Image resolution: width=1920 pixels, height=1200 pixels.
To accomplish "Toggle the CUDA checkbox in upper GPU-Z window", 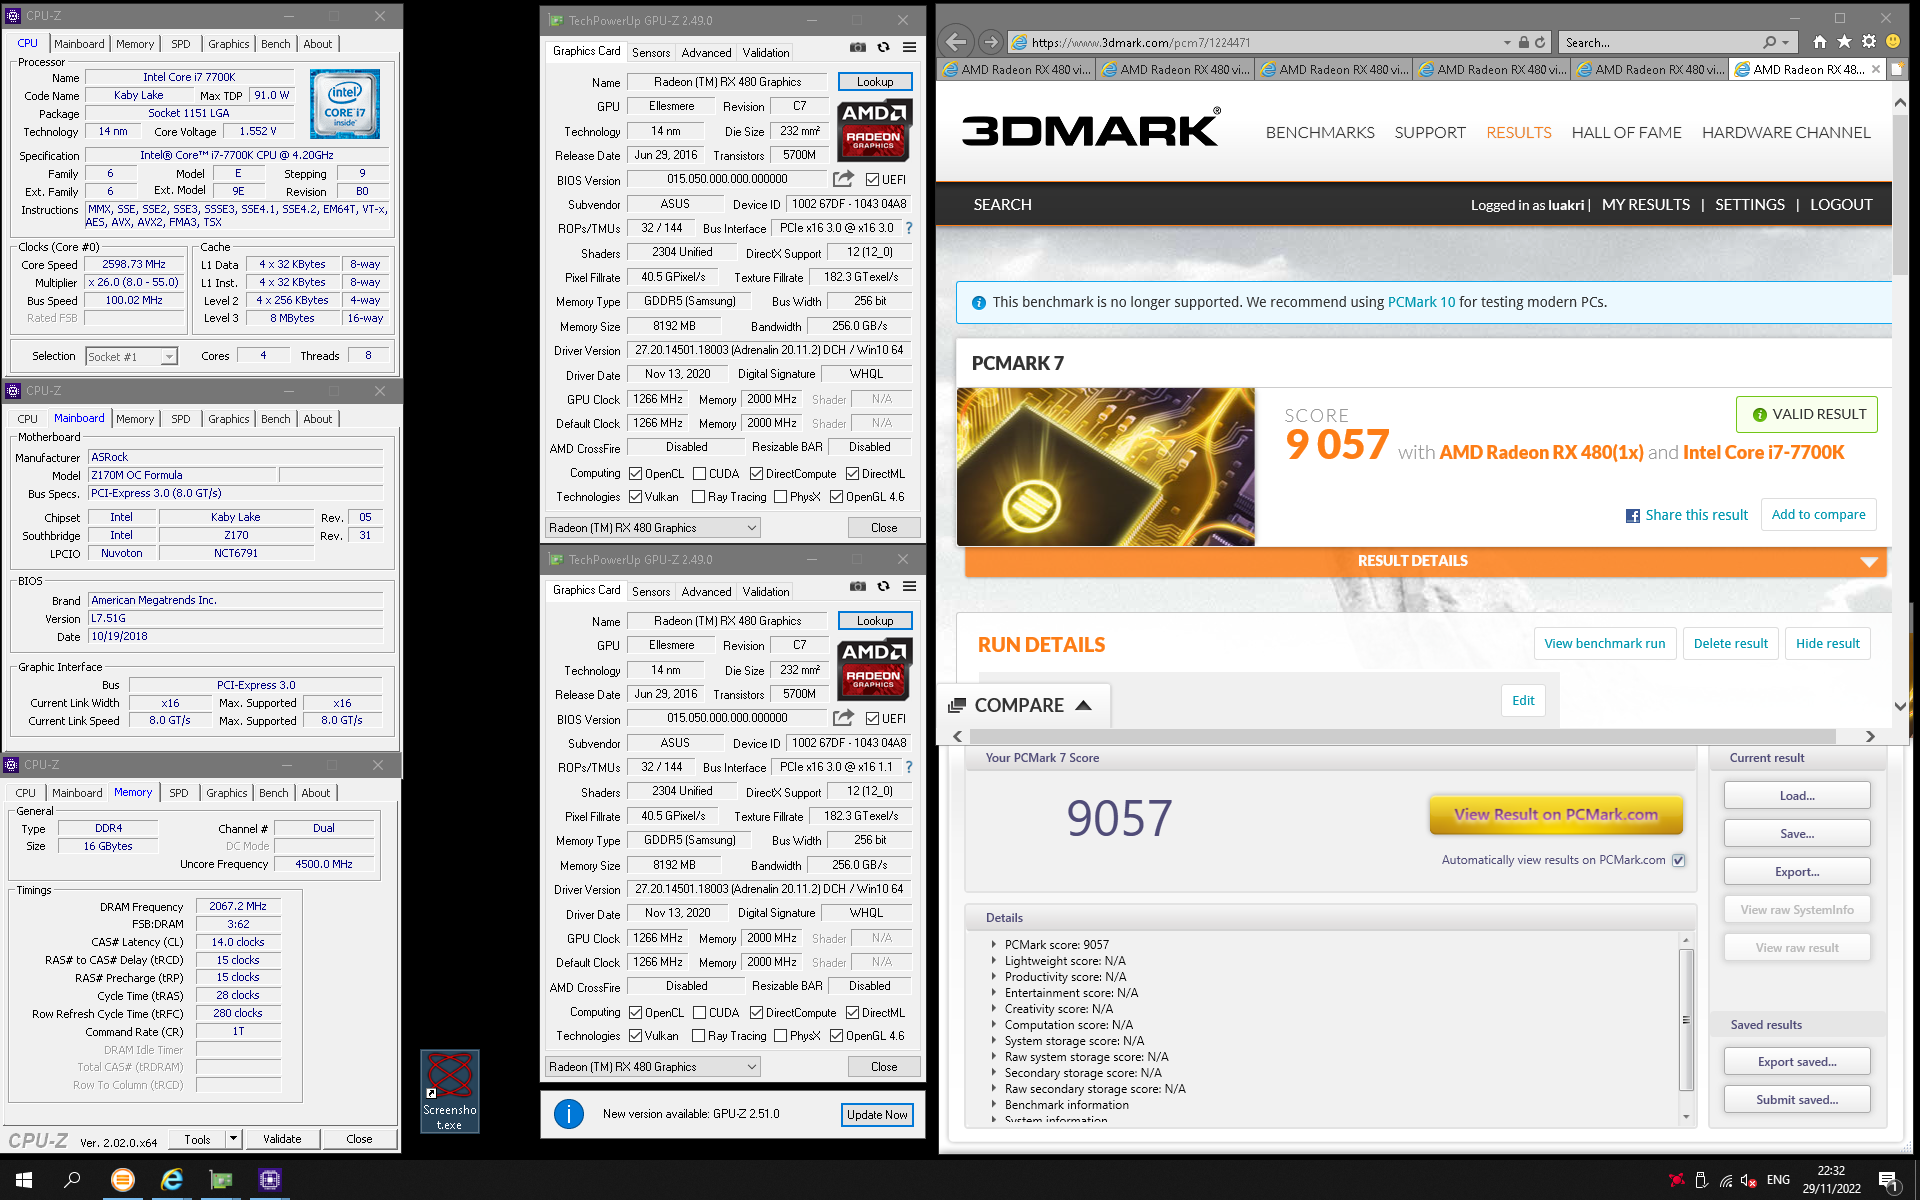I will point(699,474).
